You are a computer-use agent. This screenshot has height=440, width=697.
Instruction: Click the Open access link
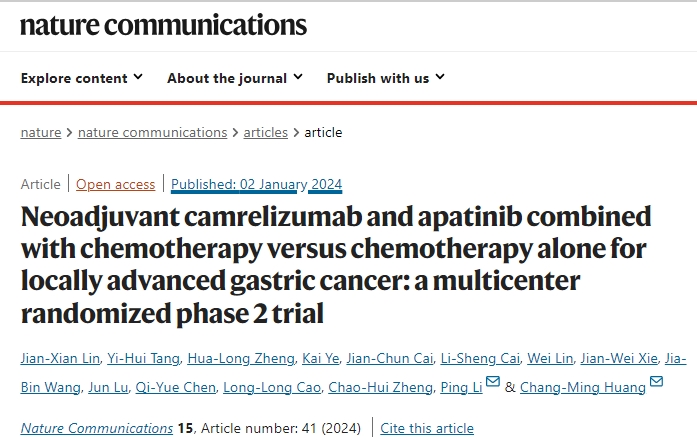(116, 184)
